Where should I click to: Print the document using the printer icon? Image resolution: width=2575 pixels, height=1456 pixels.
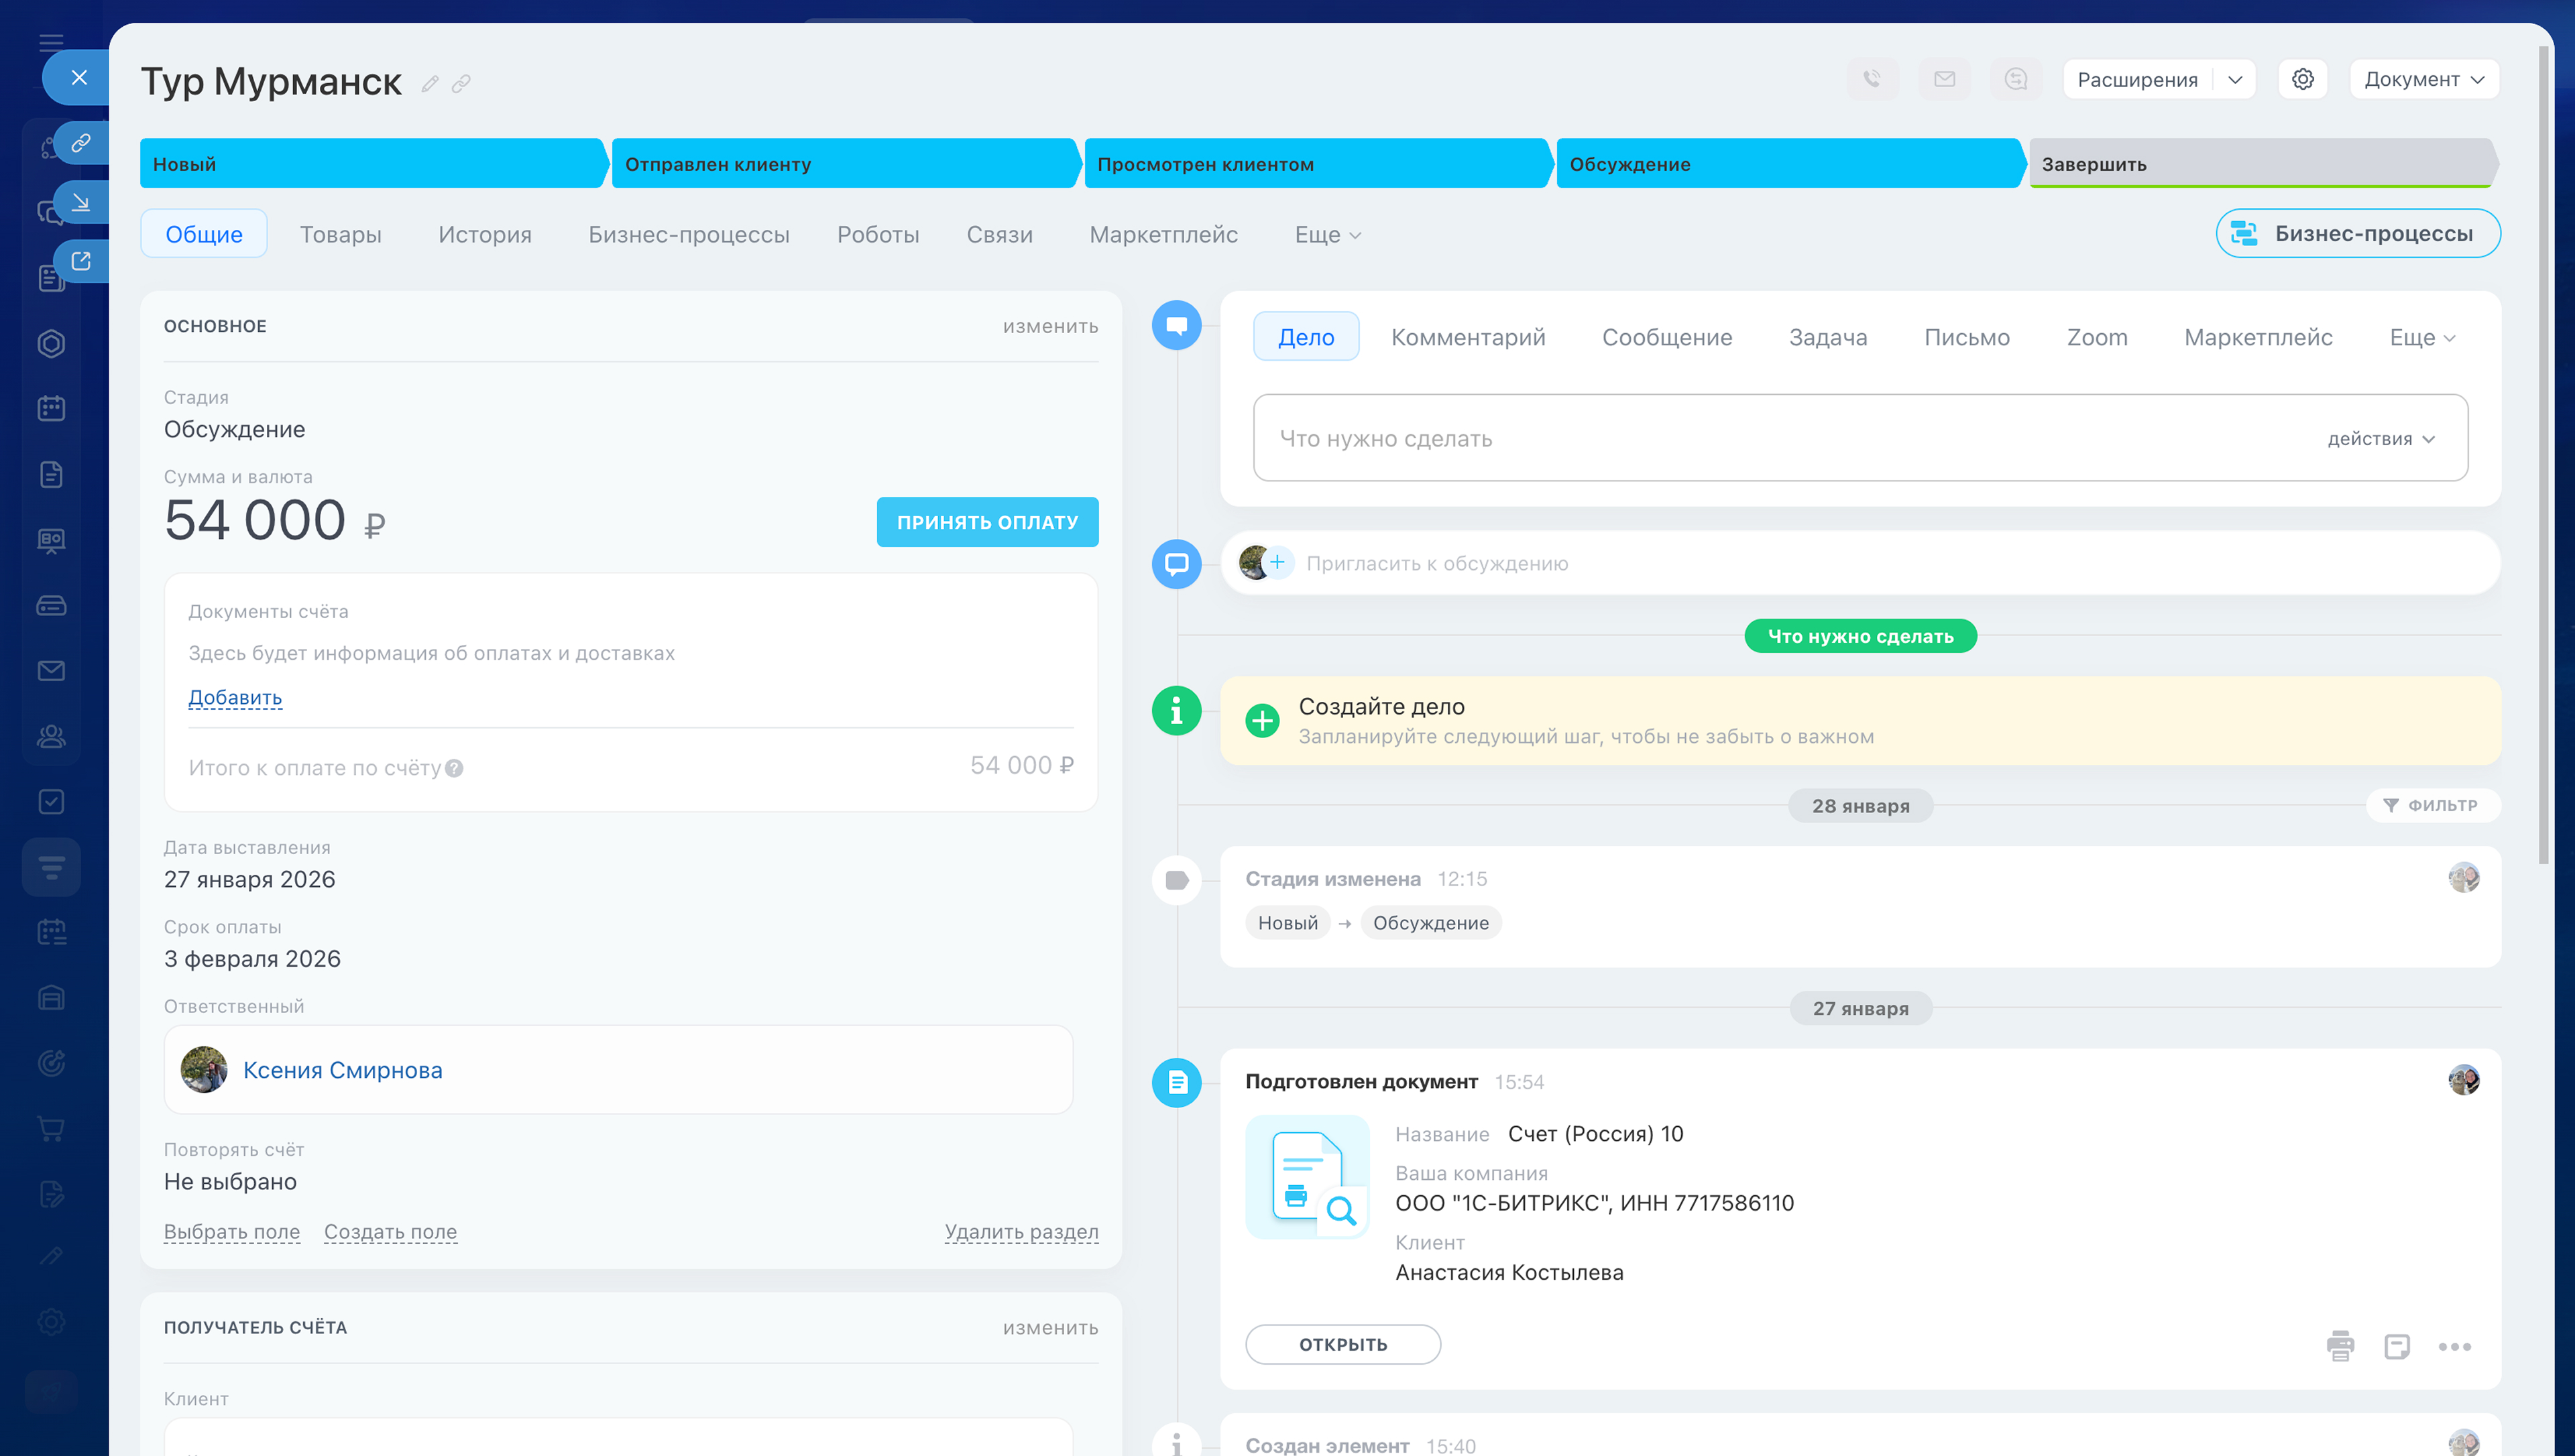(x=2340, y=1346)
